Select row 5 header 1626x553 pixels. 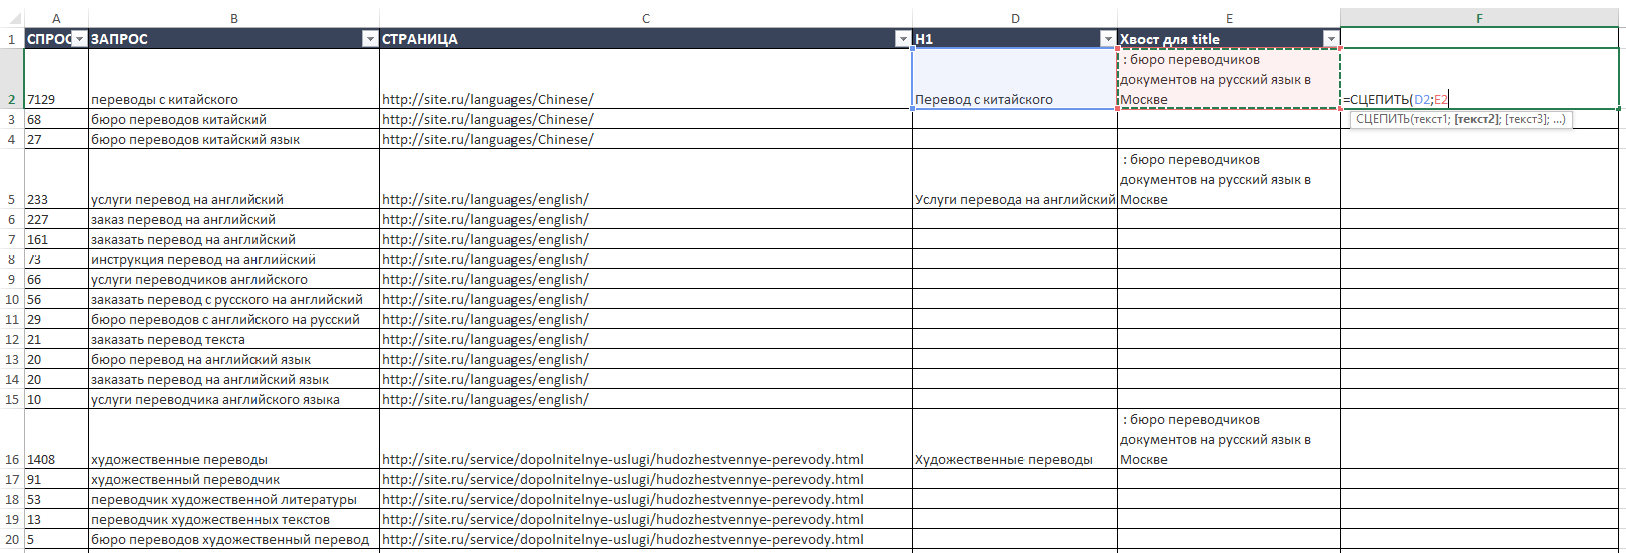click(12, 199)
